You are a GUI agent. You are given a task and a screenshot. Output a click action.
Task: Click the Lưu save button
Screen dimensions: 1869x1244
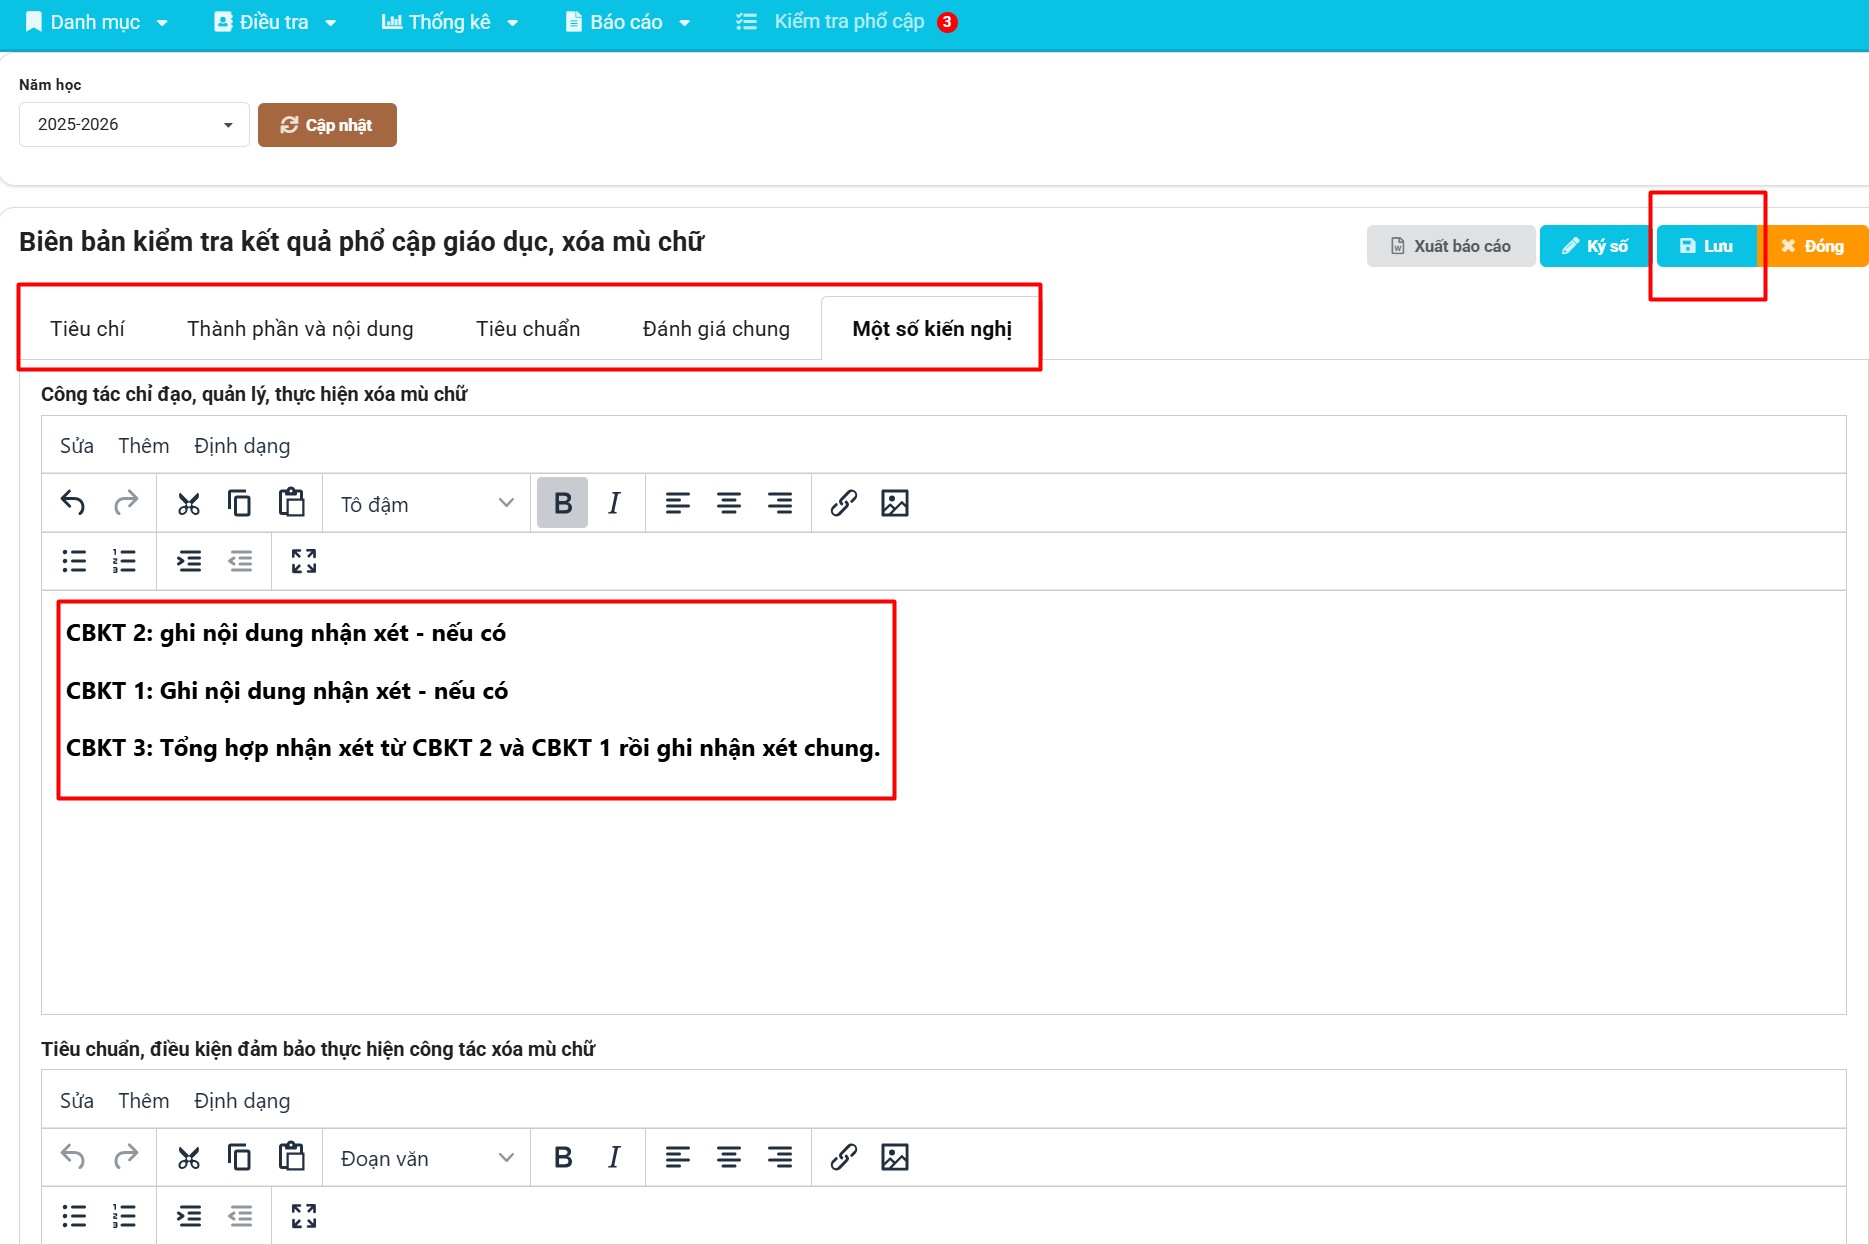pyautogui.click(x=1706, y=246)
